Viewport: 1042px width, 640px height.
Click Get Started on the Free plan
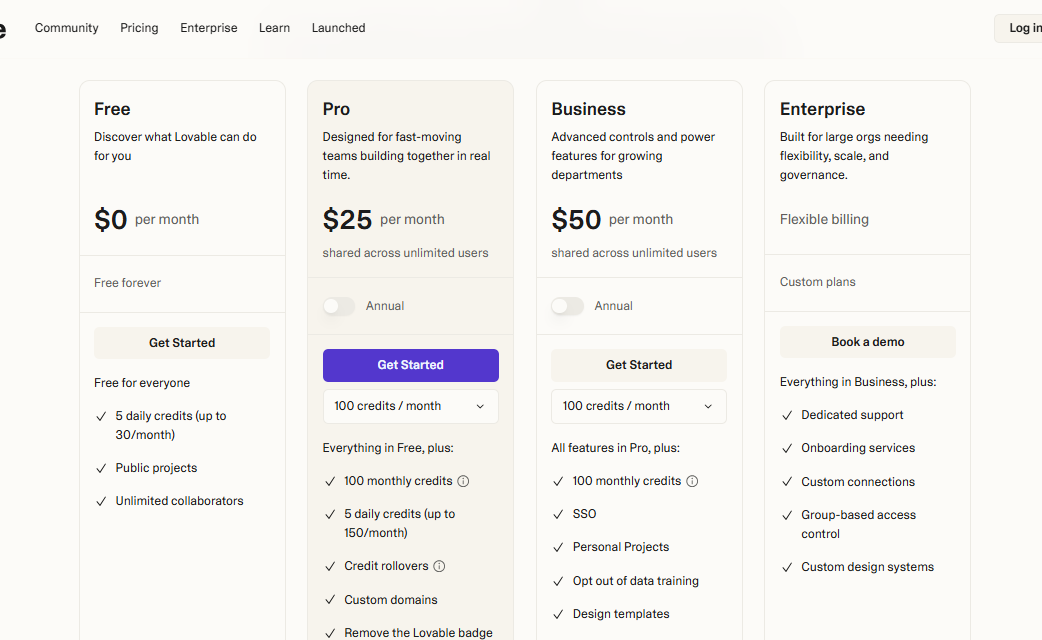(x=182, y=343)
